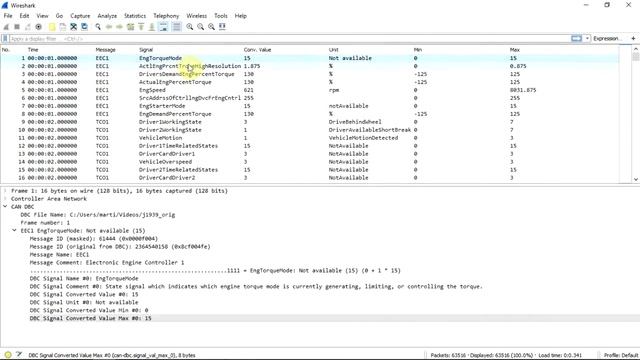Close this capture file icon

(73, 27)
